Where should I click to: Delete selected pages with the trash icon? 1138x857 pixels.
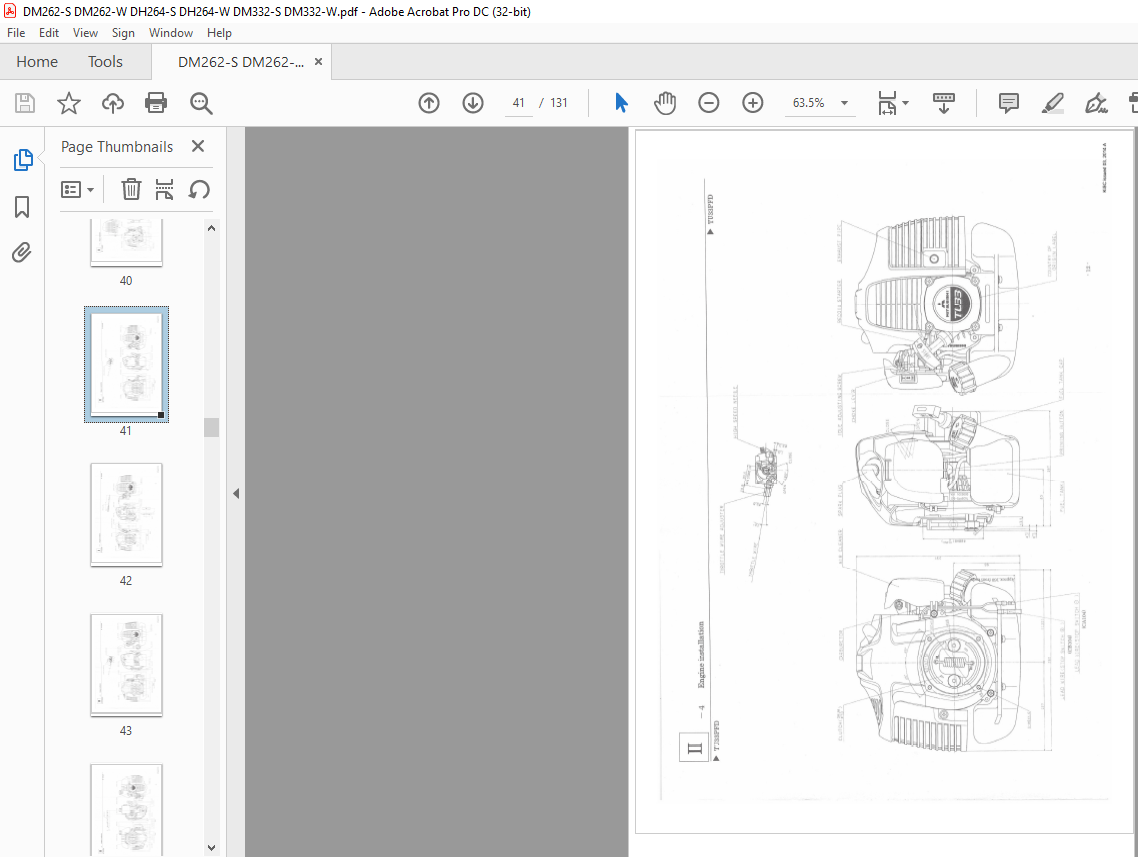coord(131,189)
